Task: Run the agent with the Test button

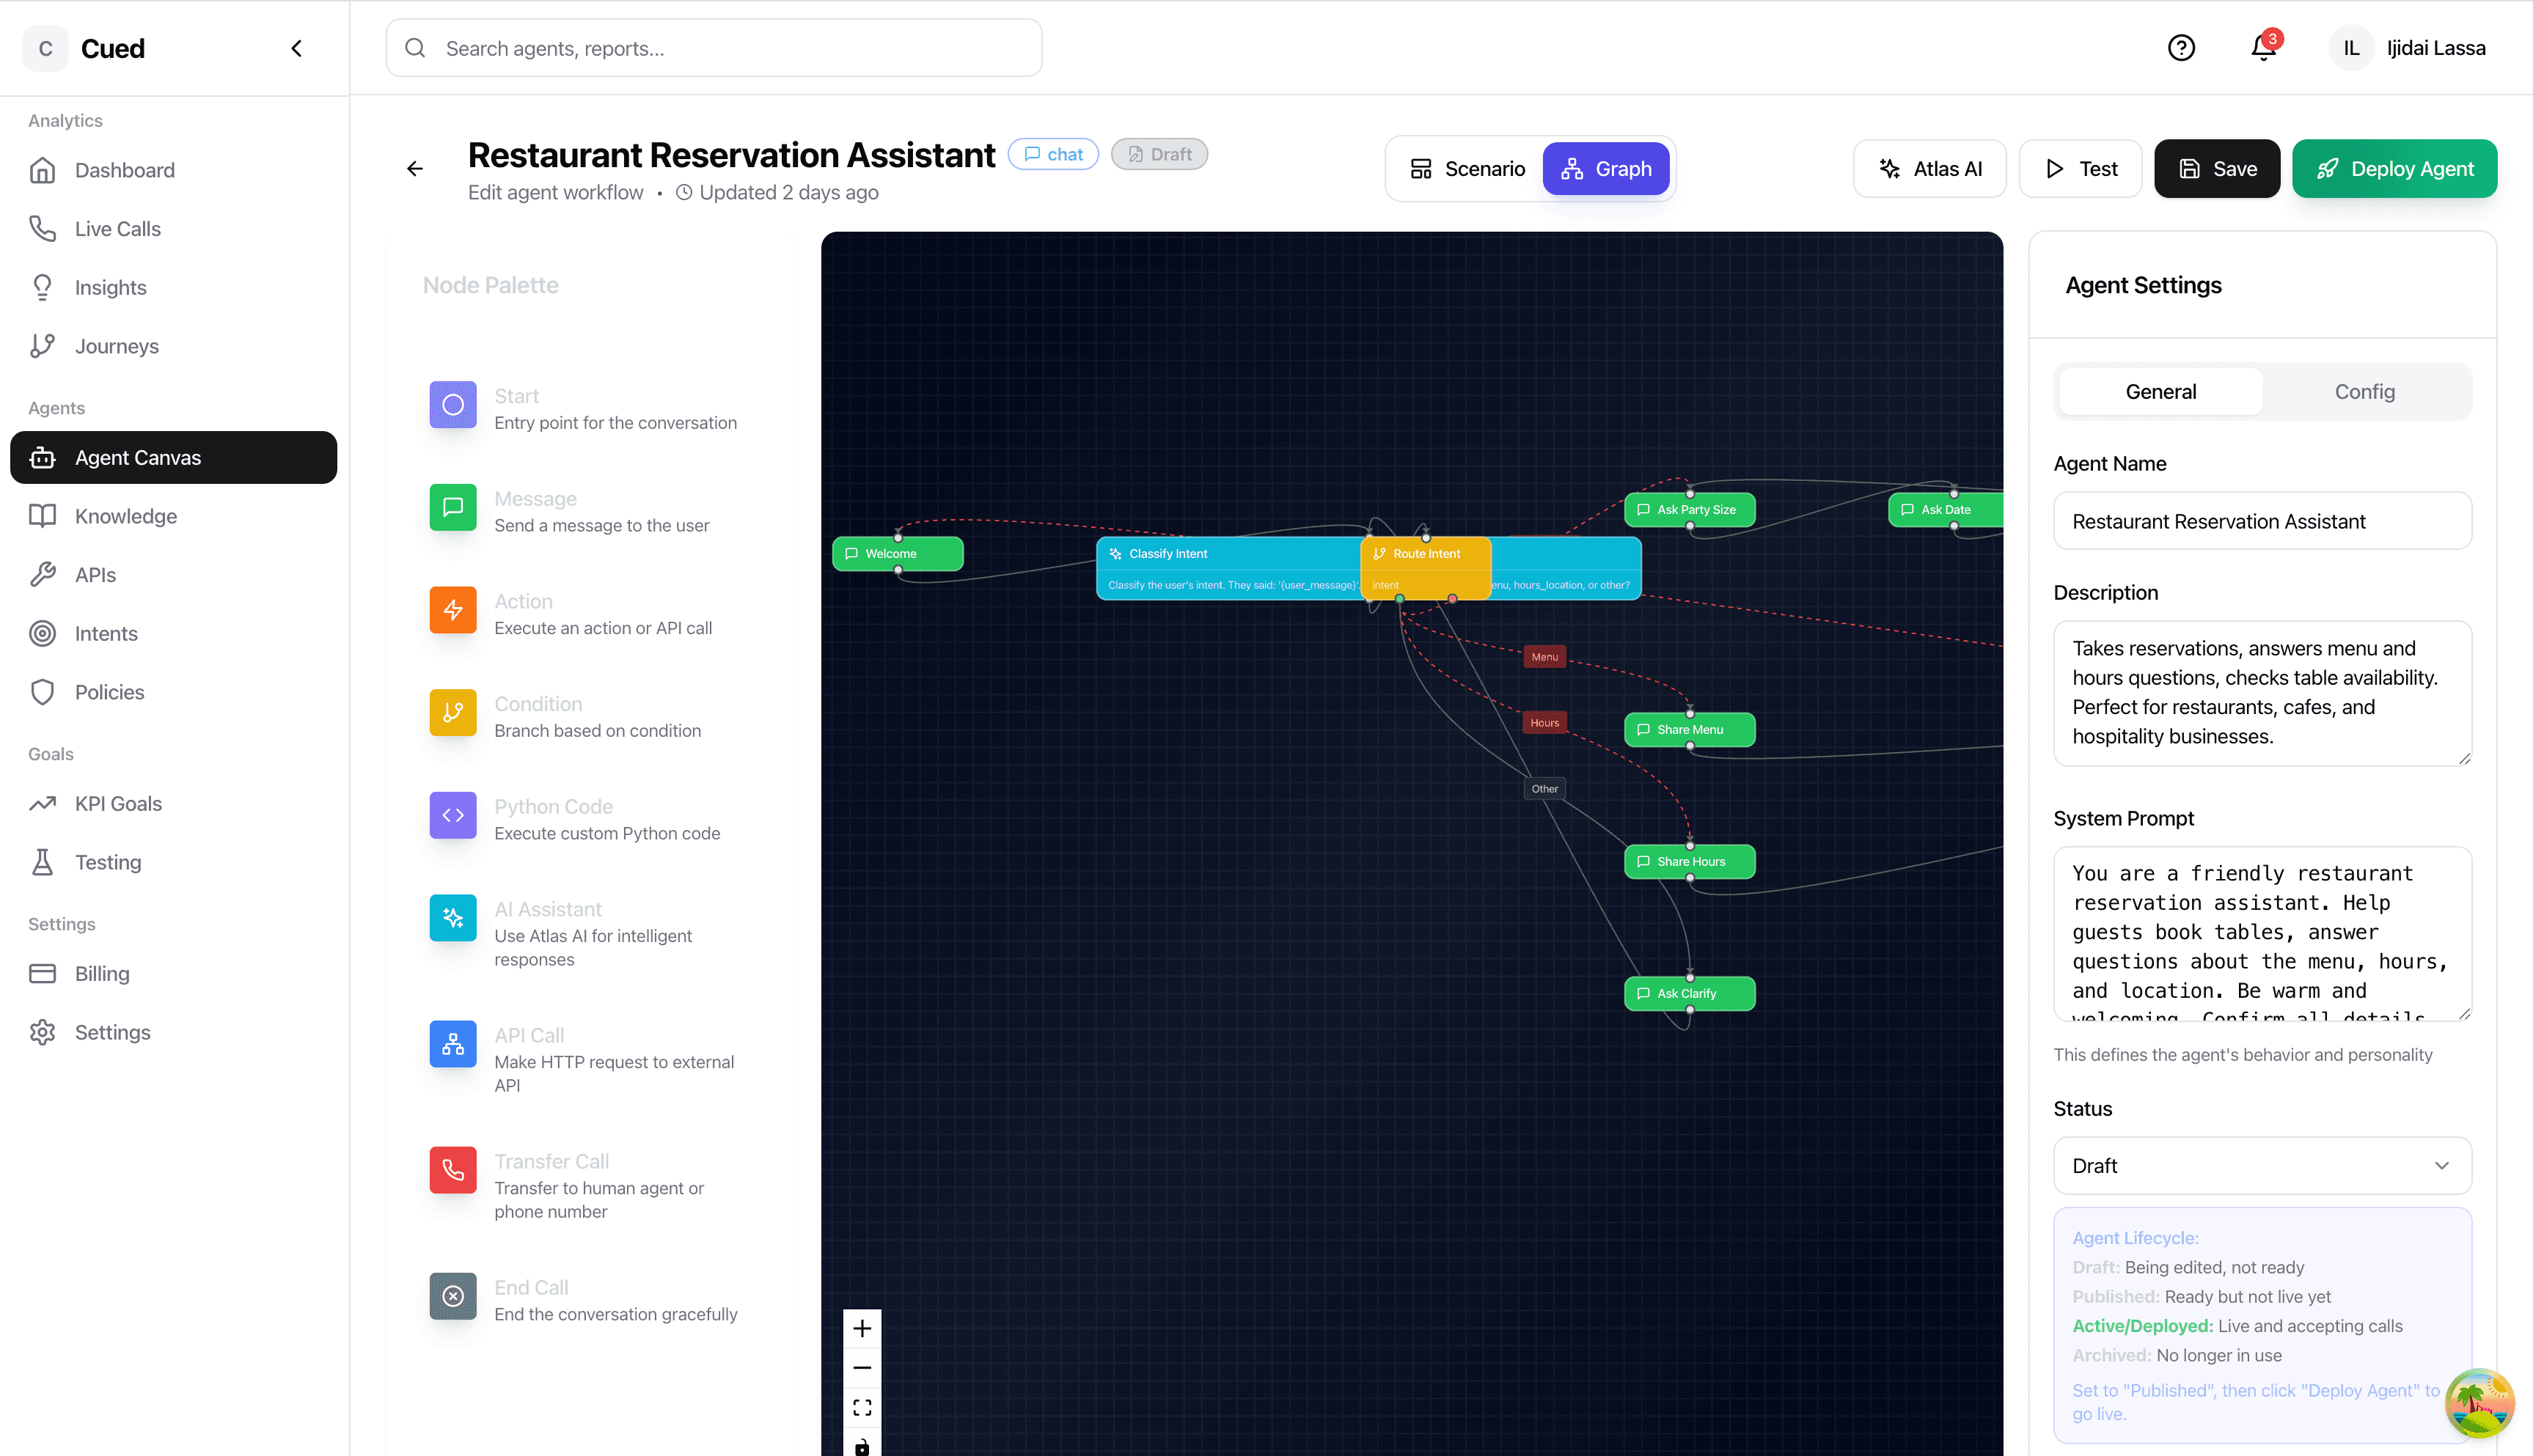Action: pos(2080,168)
